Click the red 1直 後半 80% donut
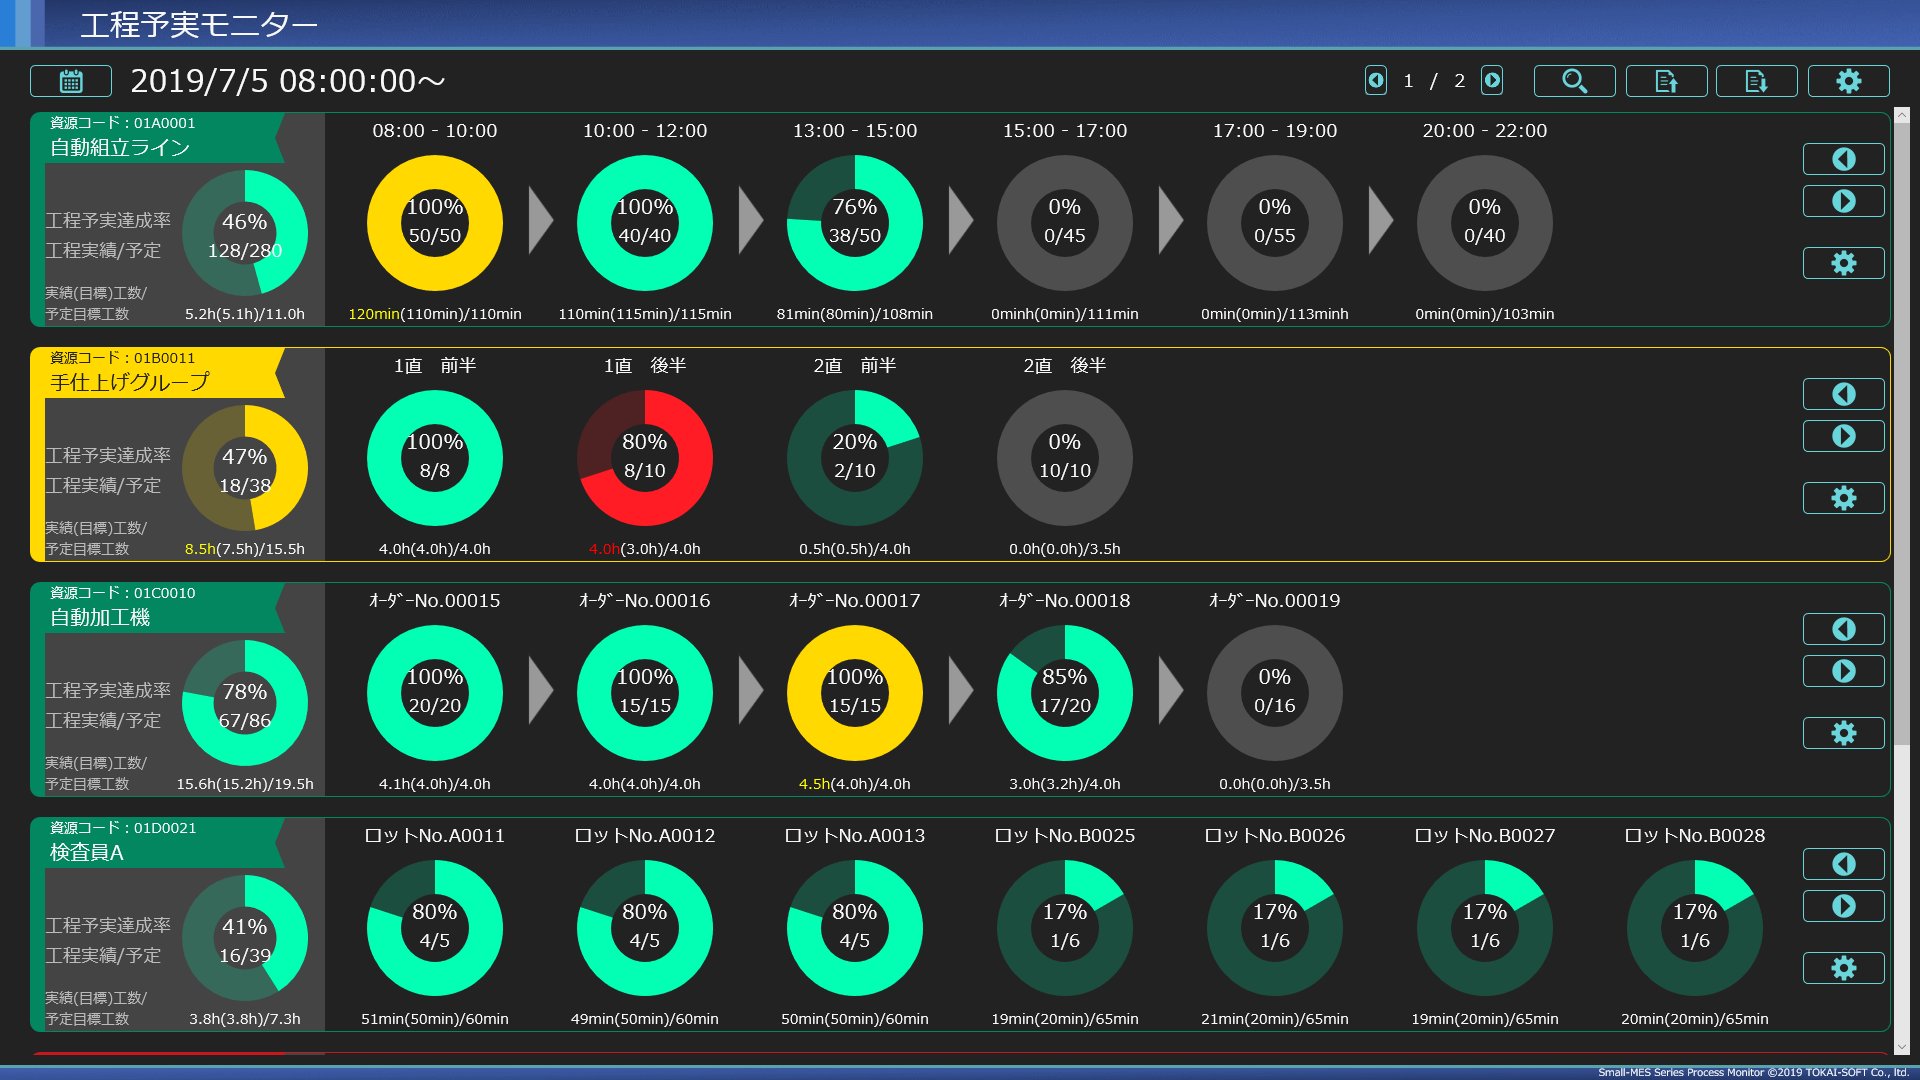The height and width of the screenshot is (1080, 1920). (x=645, y=457)
